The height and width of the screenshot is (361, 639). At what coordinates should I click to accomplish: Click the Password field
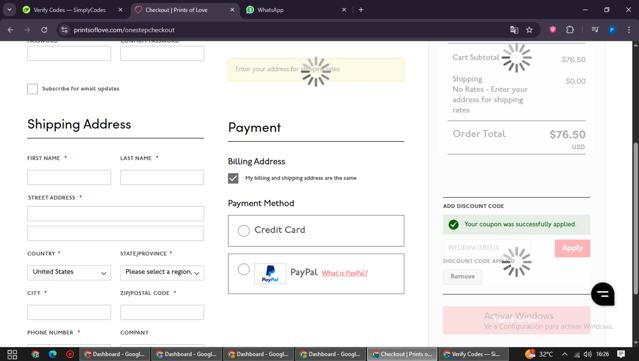coord(69,53)
